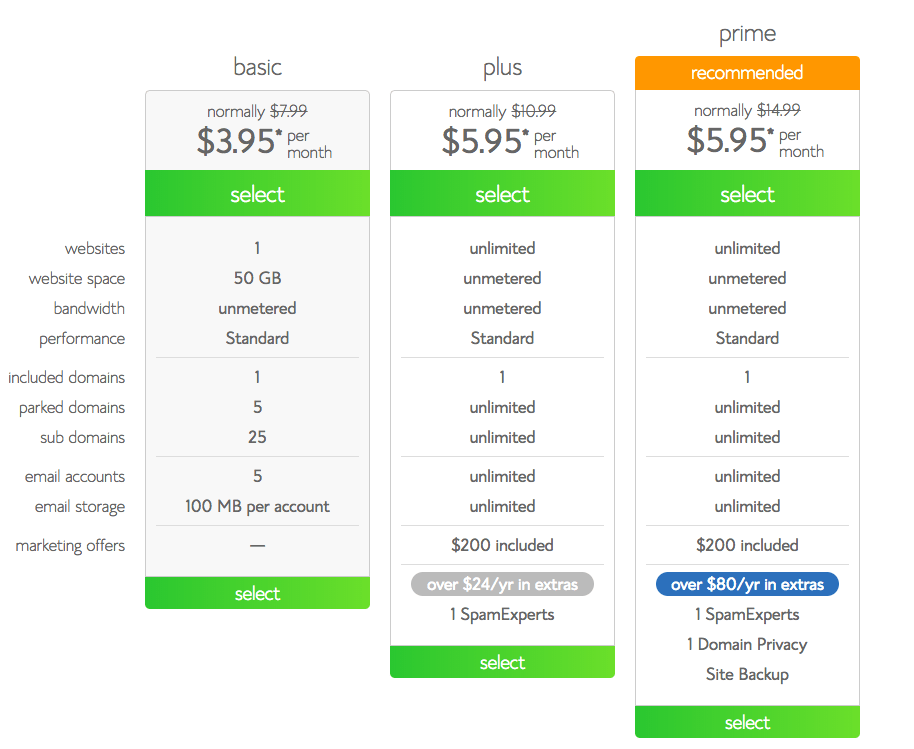Click 1 SpamExperts under plus plan
The image size is (914, 749).
[502, 614]
